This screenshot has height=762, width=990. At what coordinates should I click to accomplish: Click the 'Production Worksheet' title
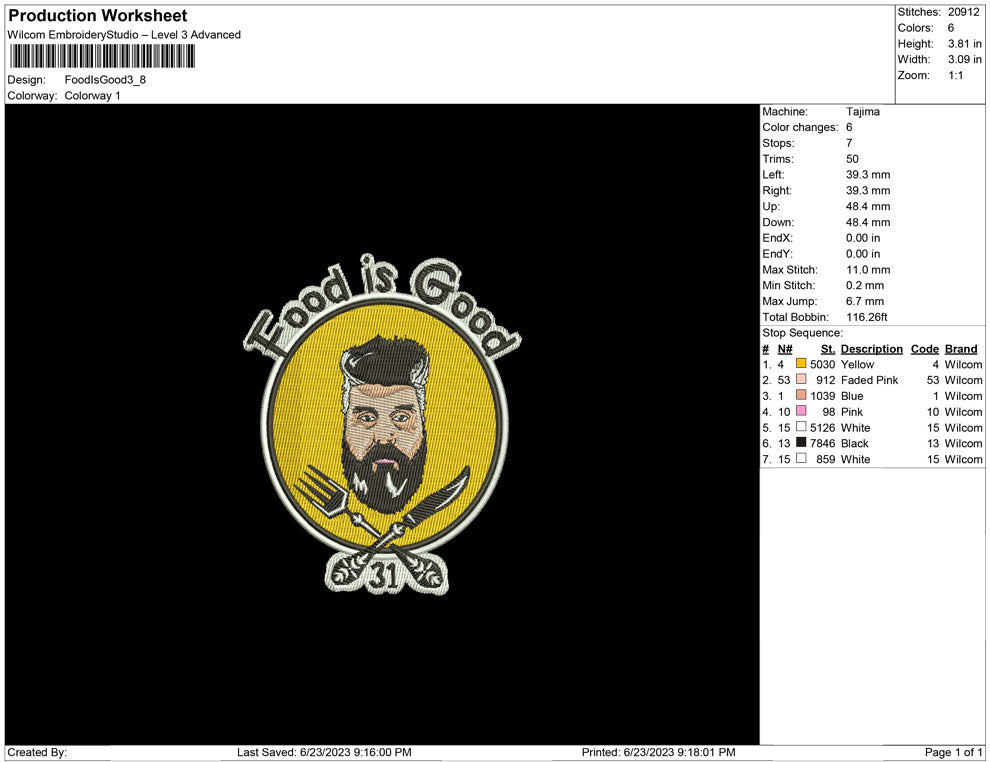[x=98, y=16]
